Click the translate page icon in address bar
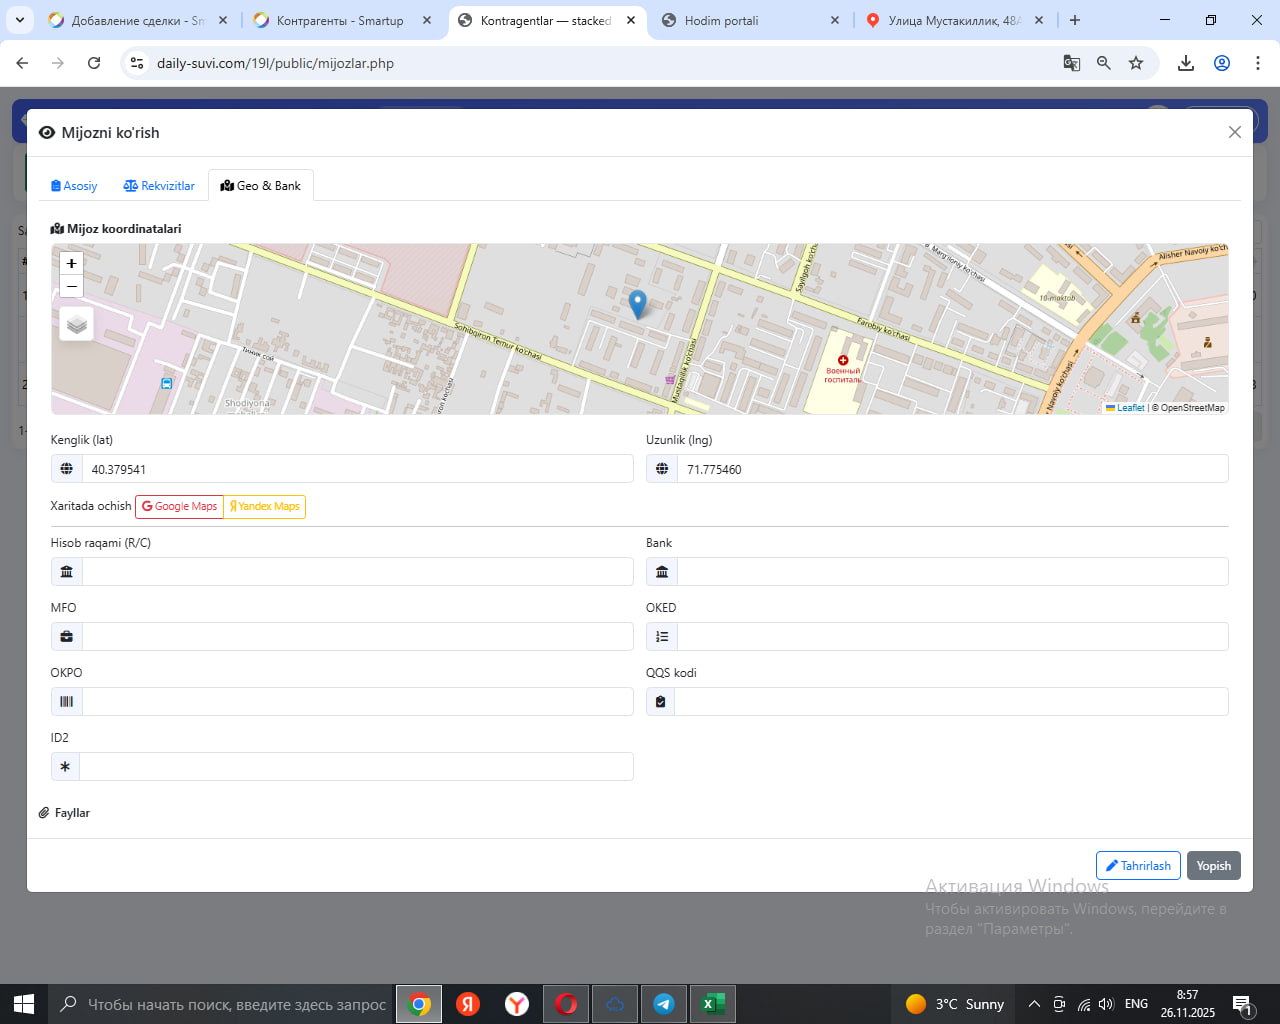 point(1071,63)
